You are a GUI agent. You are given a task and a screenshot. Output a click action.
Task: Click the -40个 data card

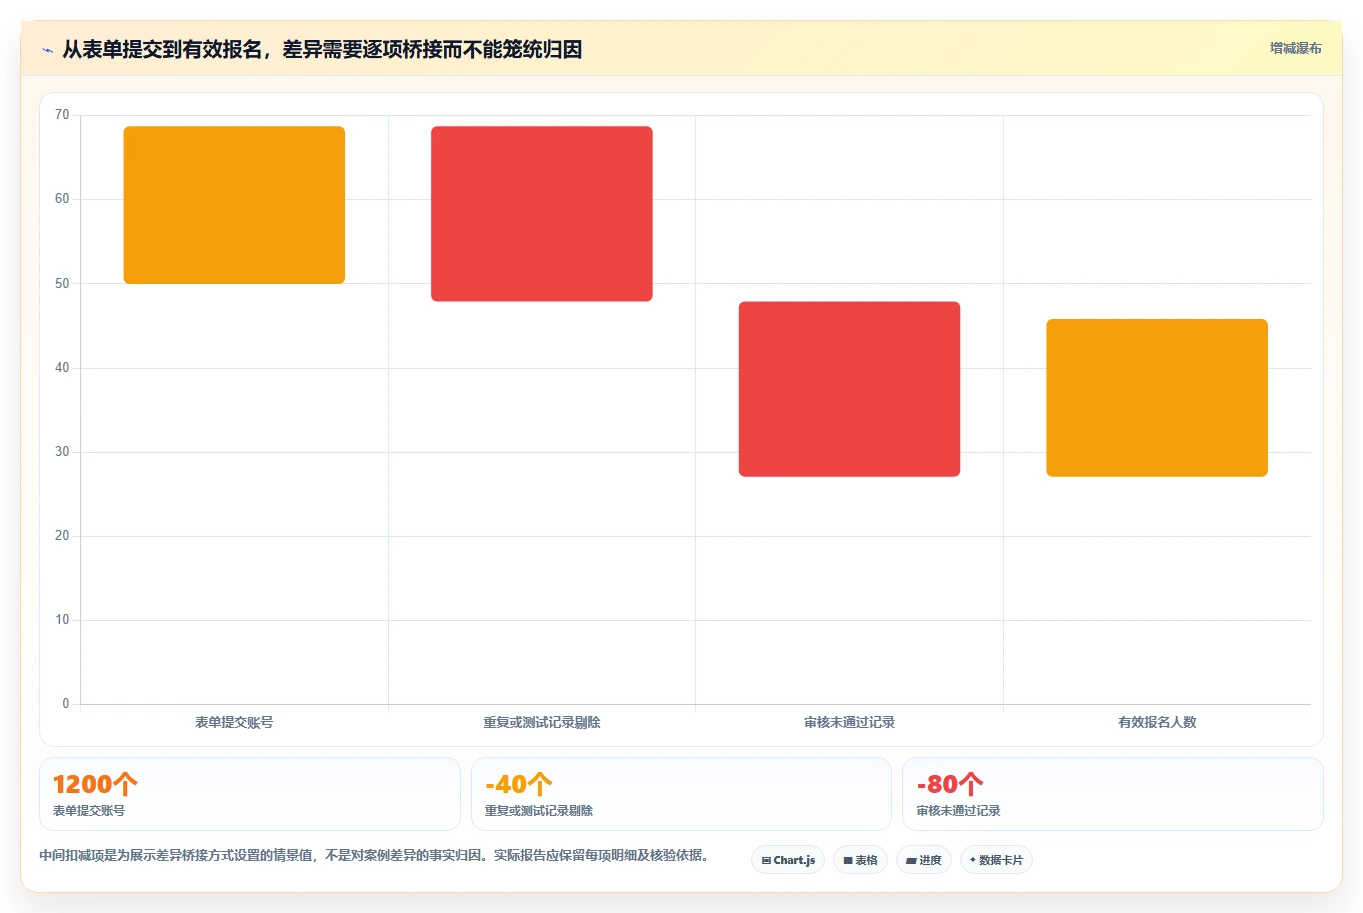(681, 794)
